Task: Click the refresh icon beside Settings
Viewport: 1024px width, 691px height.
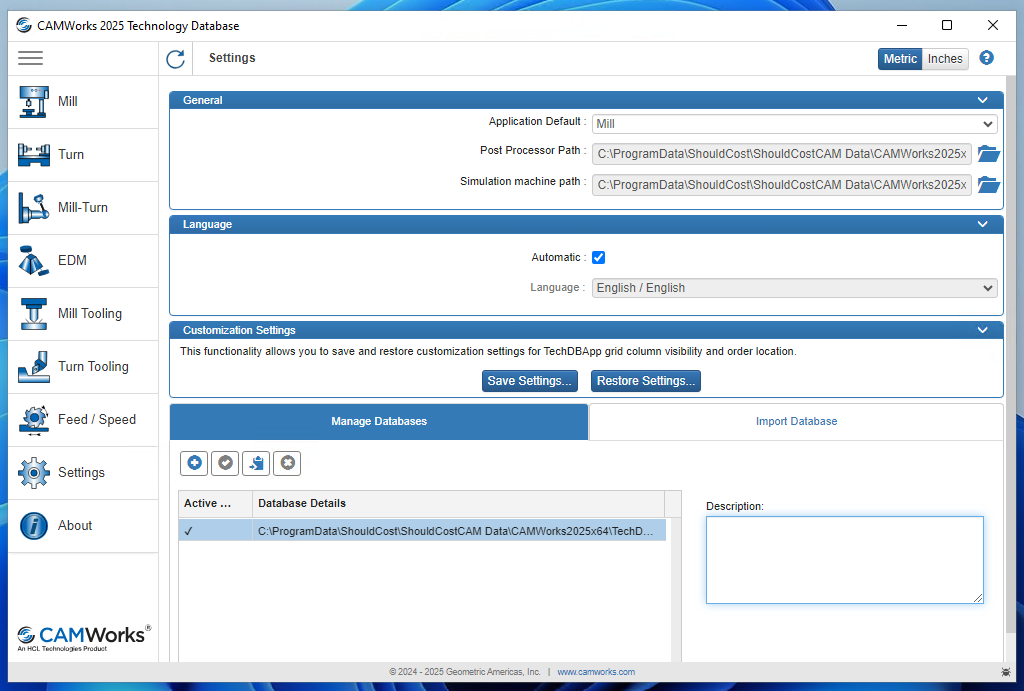Action: (175, 59)
